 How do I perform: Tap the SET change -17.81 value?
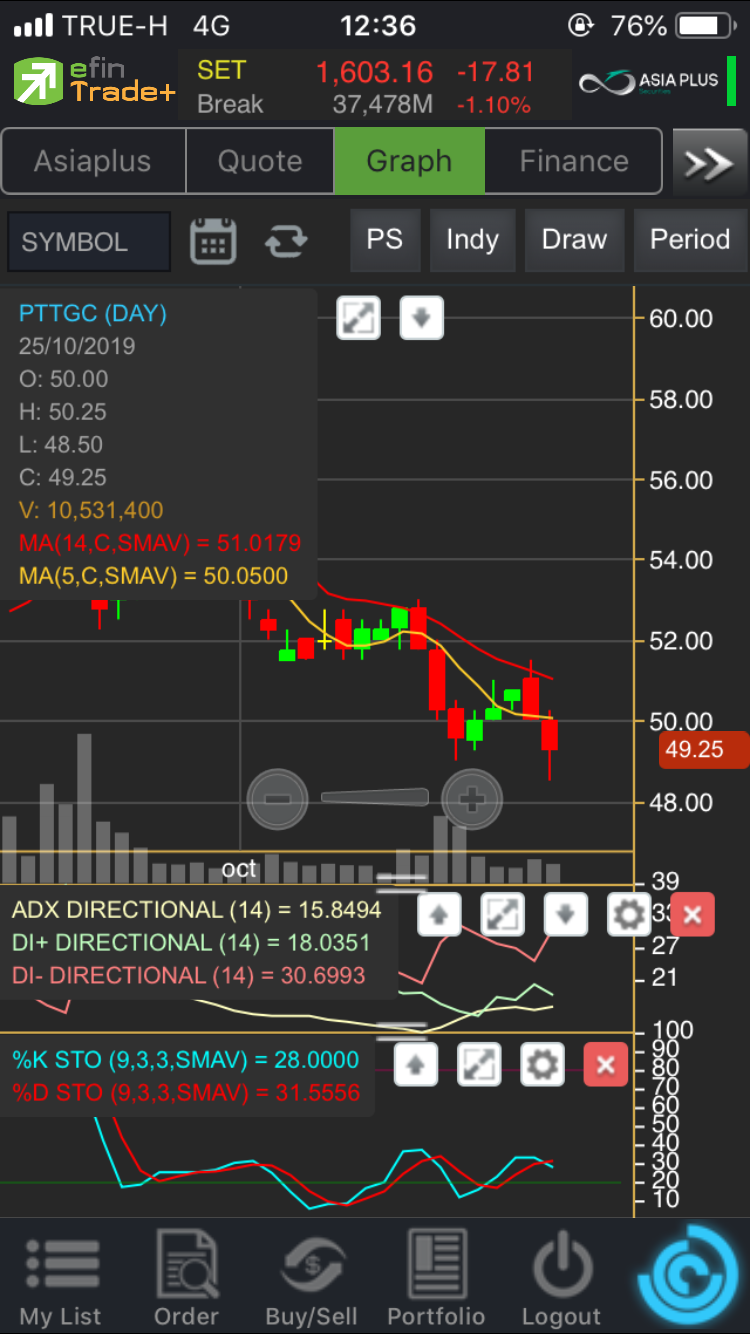click(x=496, y=73)
